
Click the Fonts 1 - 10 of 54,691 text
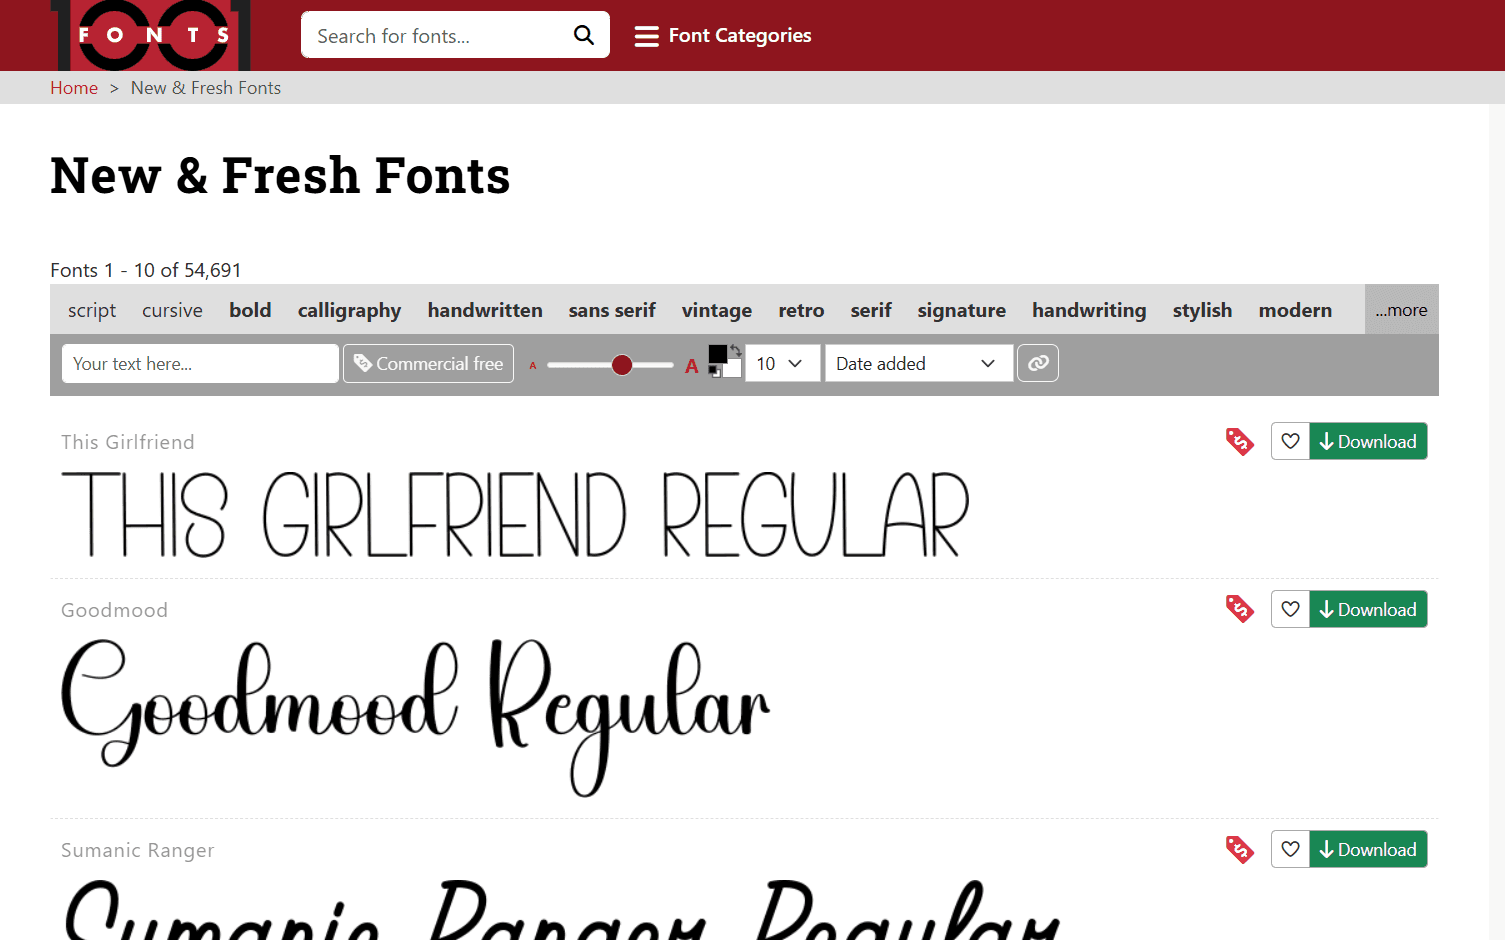coord(146,270)
